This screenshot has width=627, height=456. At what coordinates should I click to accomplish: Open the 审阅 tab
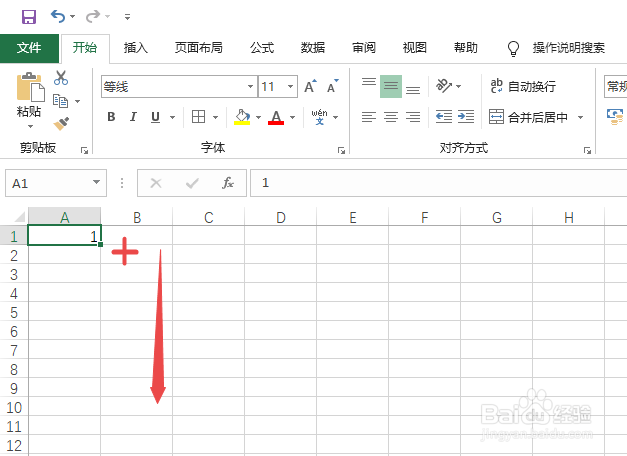click(364, 48)
